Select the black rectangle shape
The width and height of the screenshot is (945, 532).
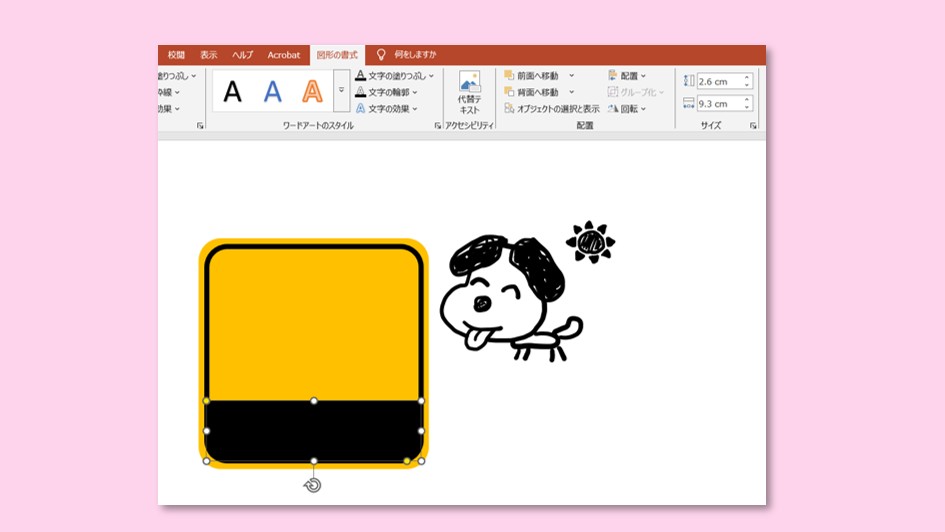pos(314,431)
